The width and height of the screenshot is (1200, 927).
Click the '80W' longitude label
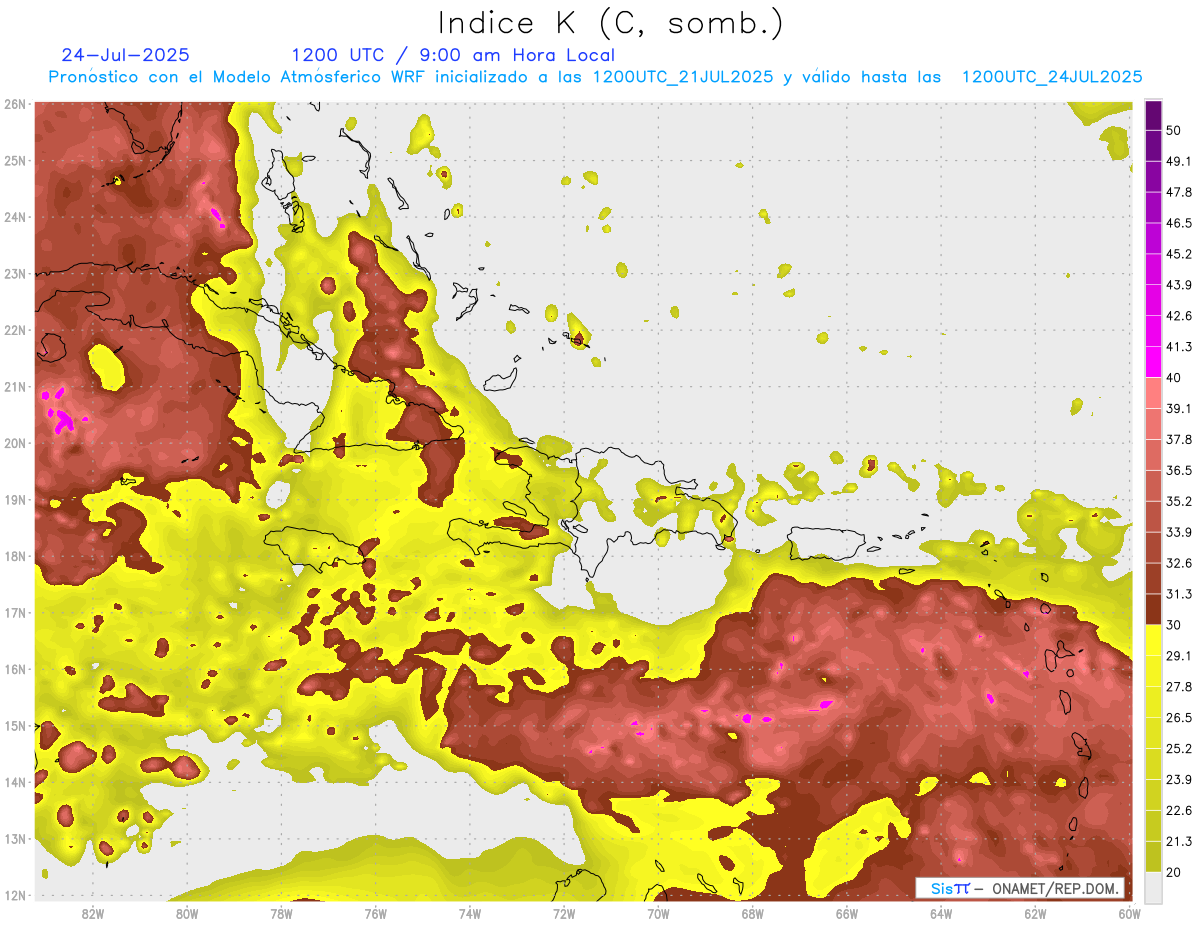coord(187,914)
